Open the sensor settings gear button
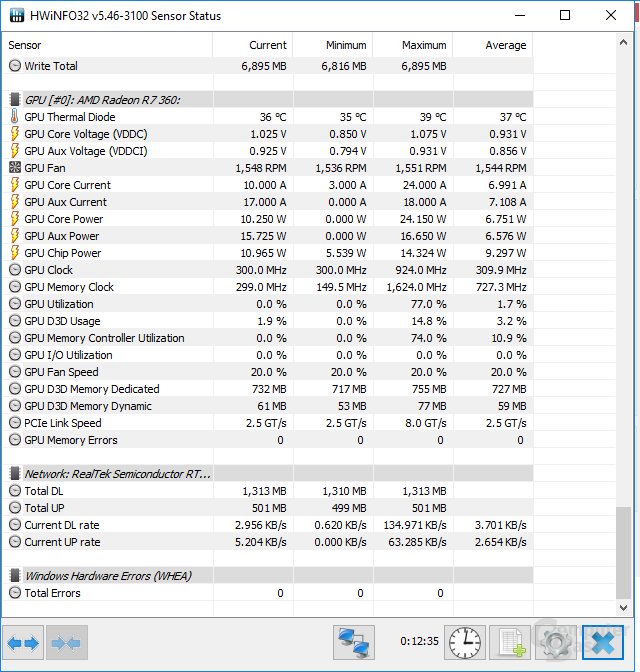Image resolution: width=640 pixels, height=672 pixels. click(x=556, y=642)
